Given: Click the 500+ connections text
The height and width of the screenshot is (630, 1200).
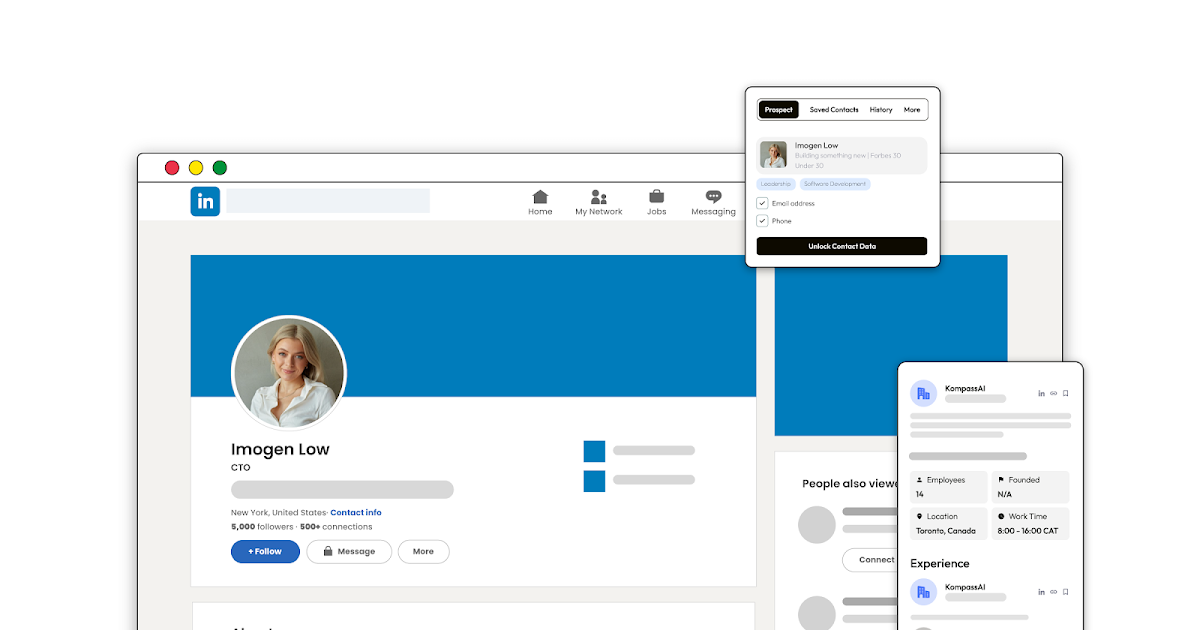Looking at the screenshot, I should point(336,527).
